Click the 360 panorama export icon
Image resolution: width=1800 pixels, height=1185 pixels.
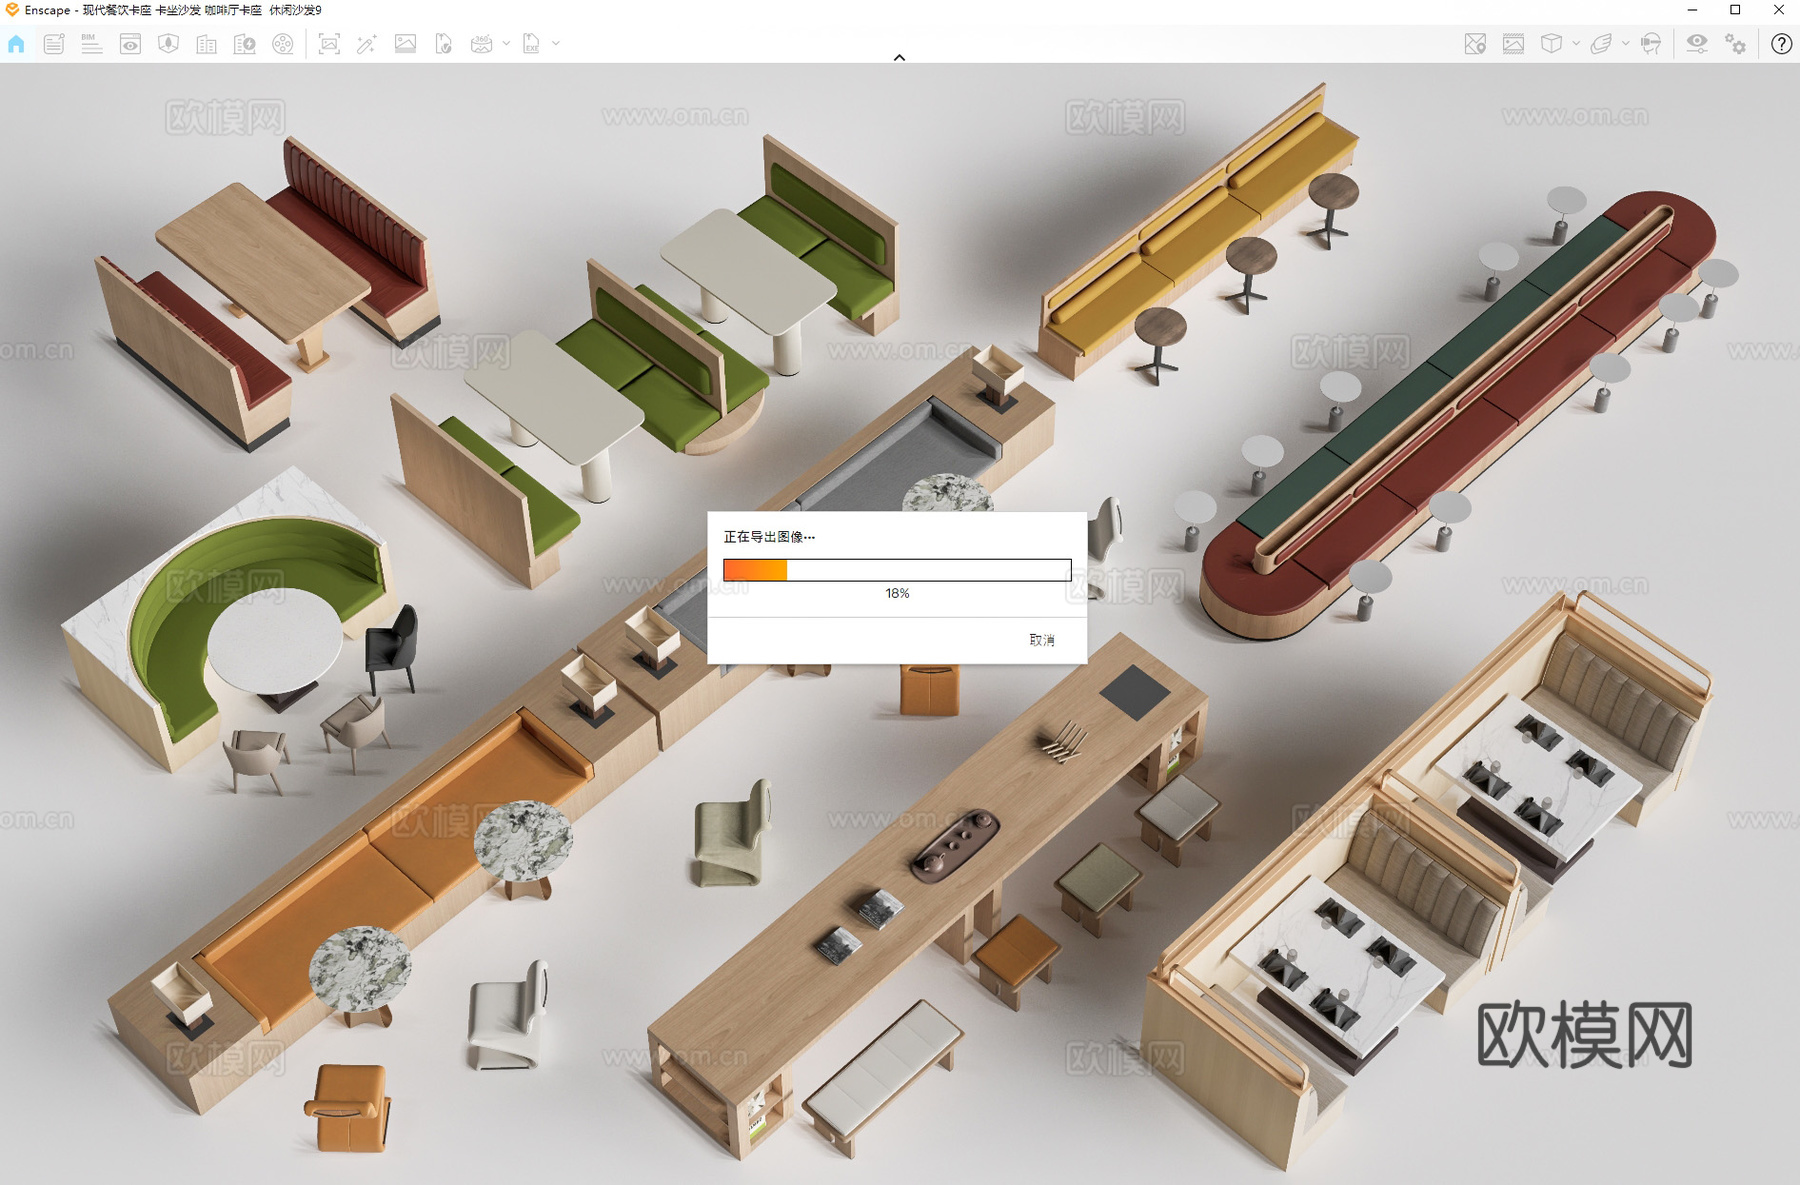point(481,44)
